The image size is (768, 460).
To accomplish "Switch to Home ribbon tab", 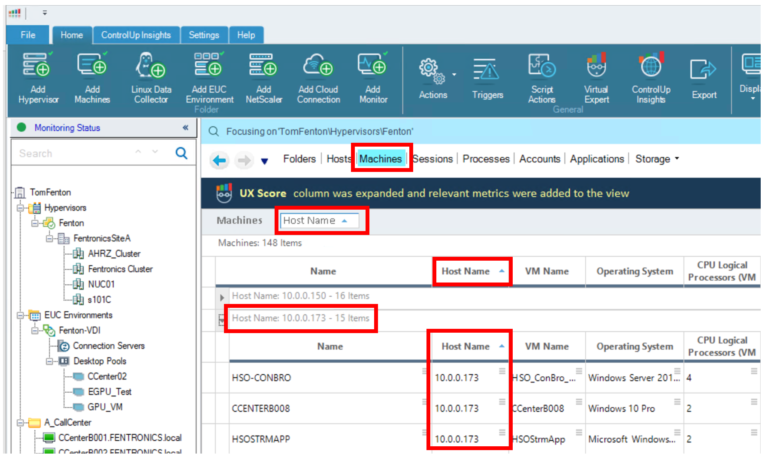I will click(72, 35).
